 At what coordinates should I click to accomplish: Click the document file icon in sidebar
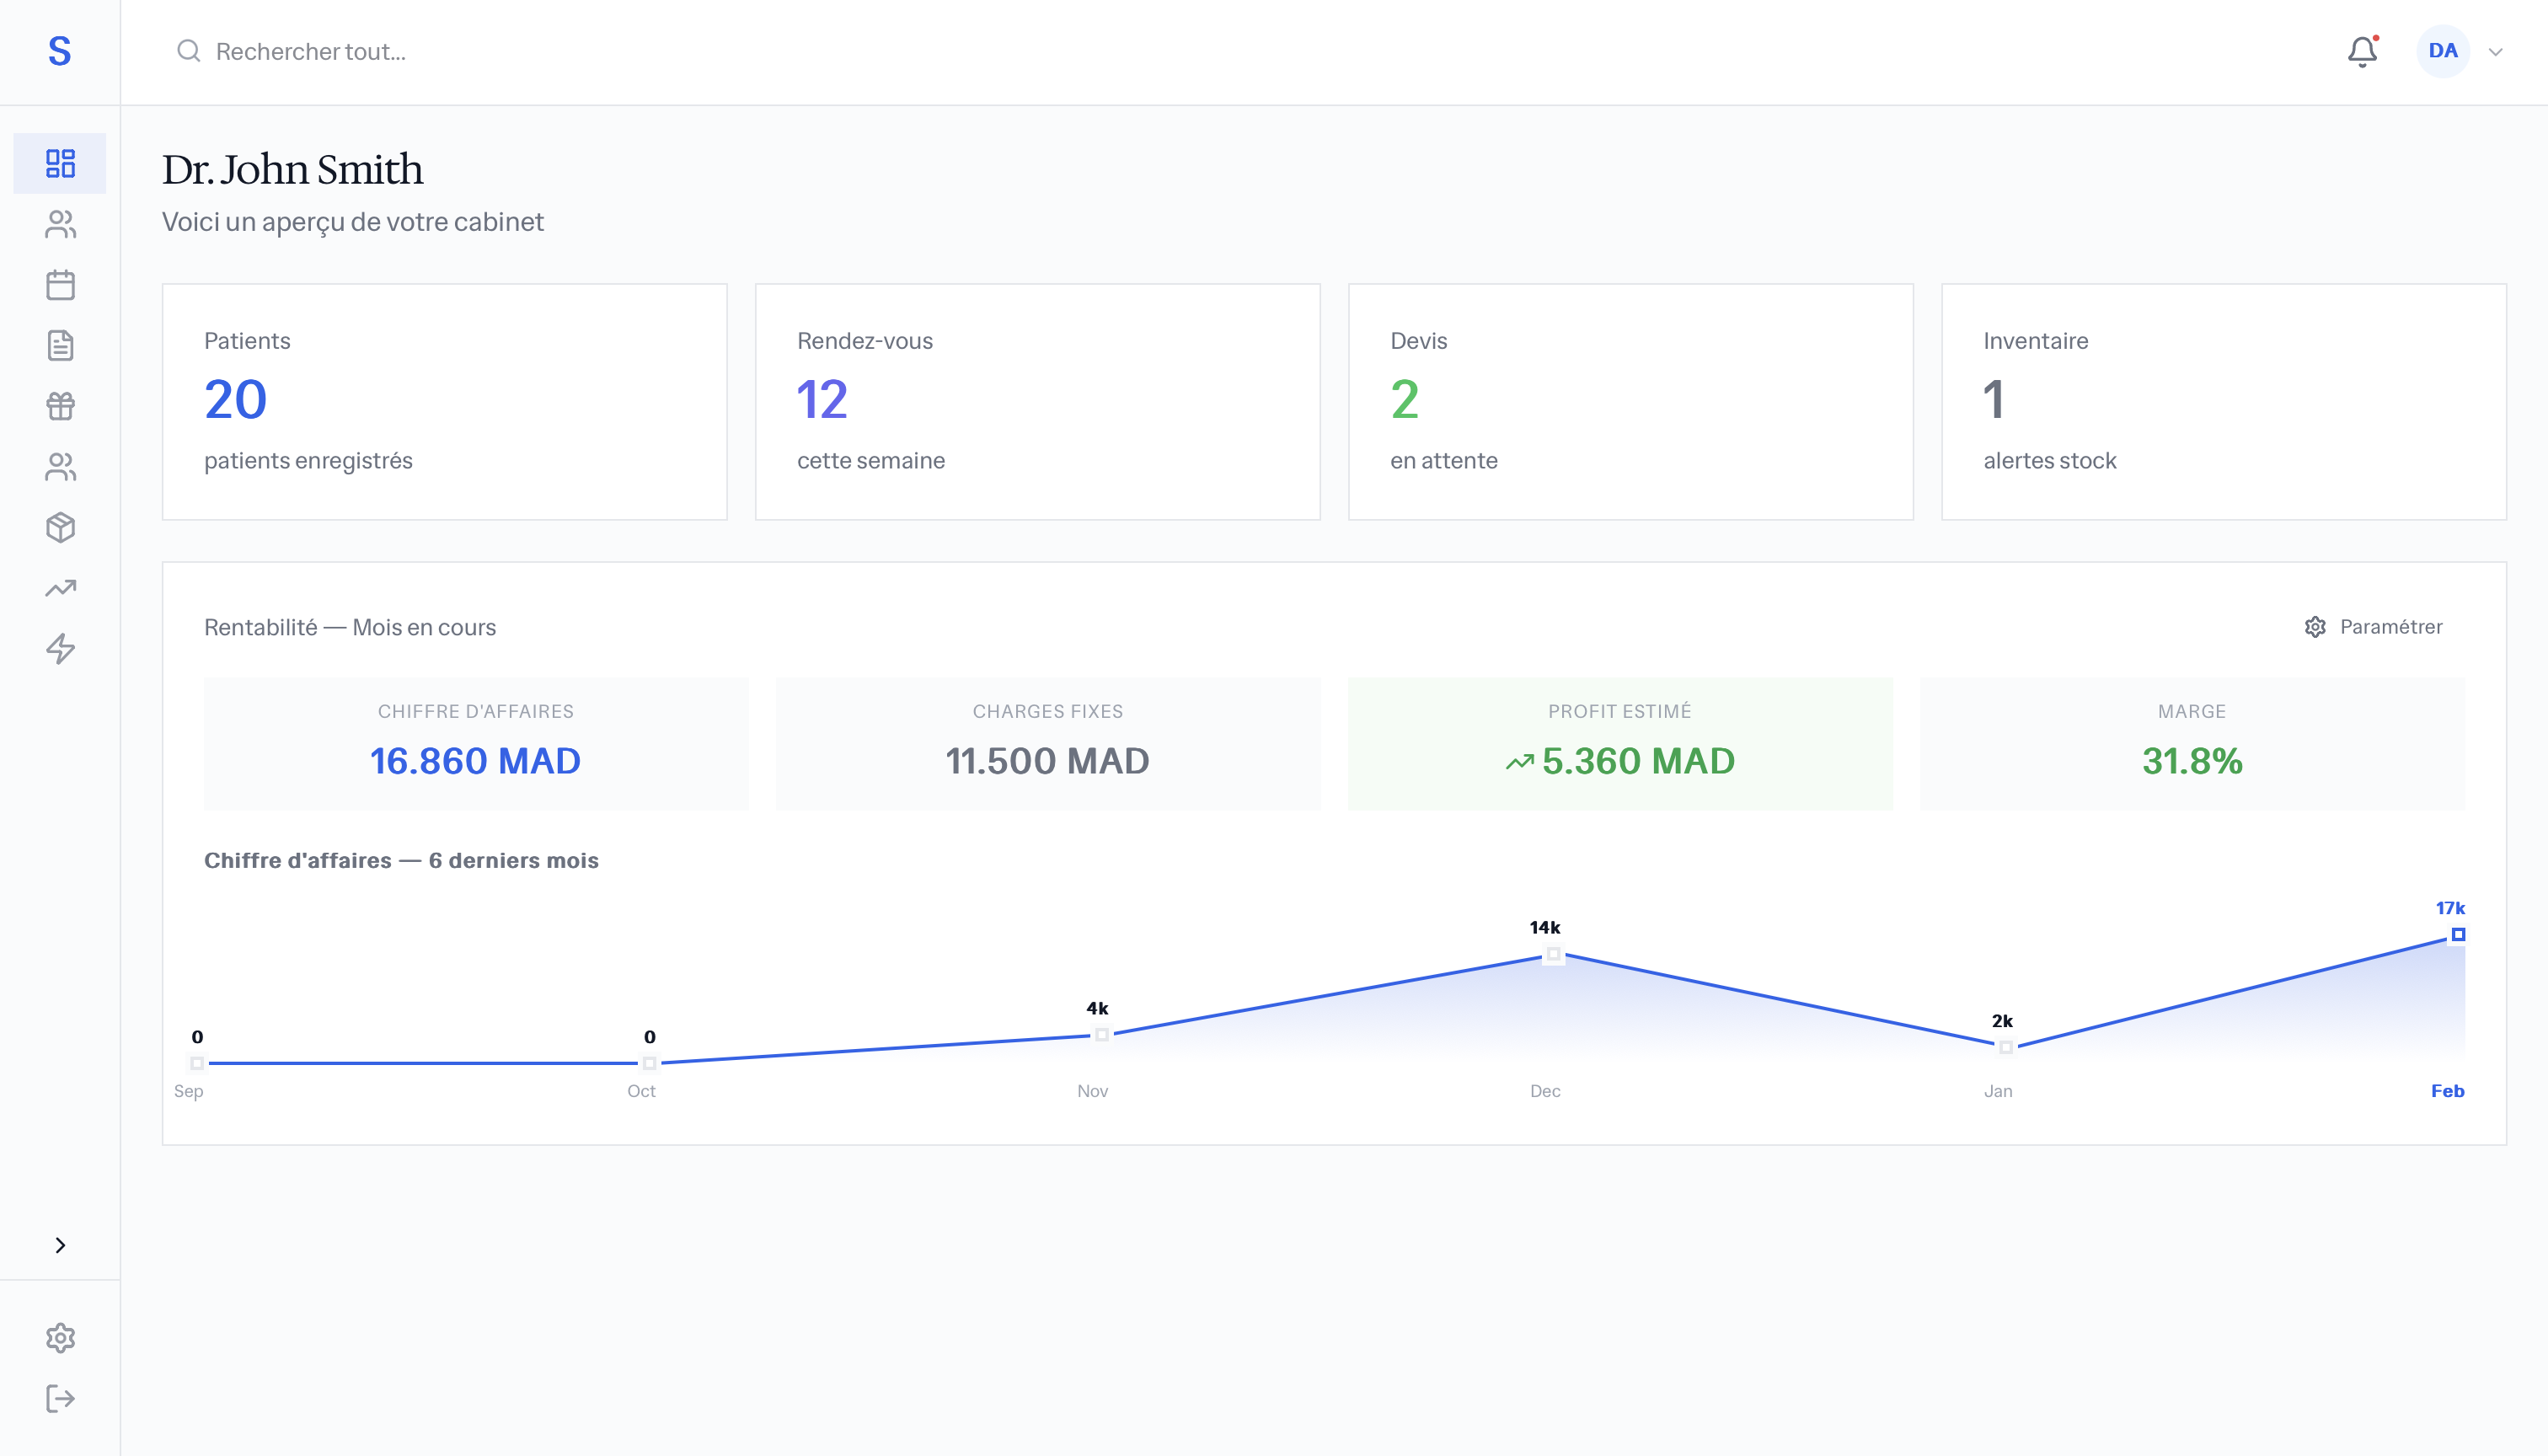(x=60, y=346)
